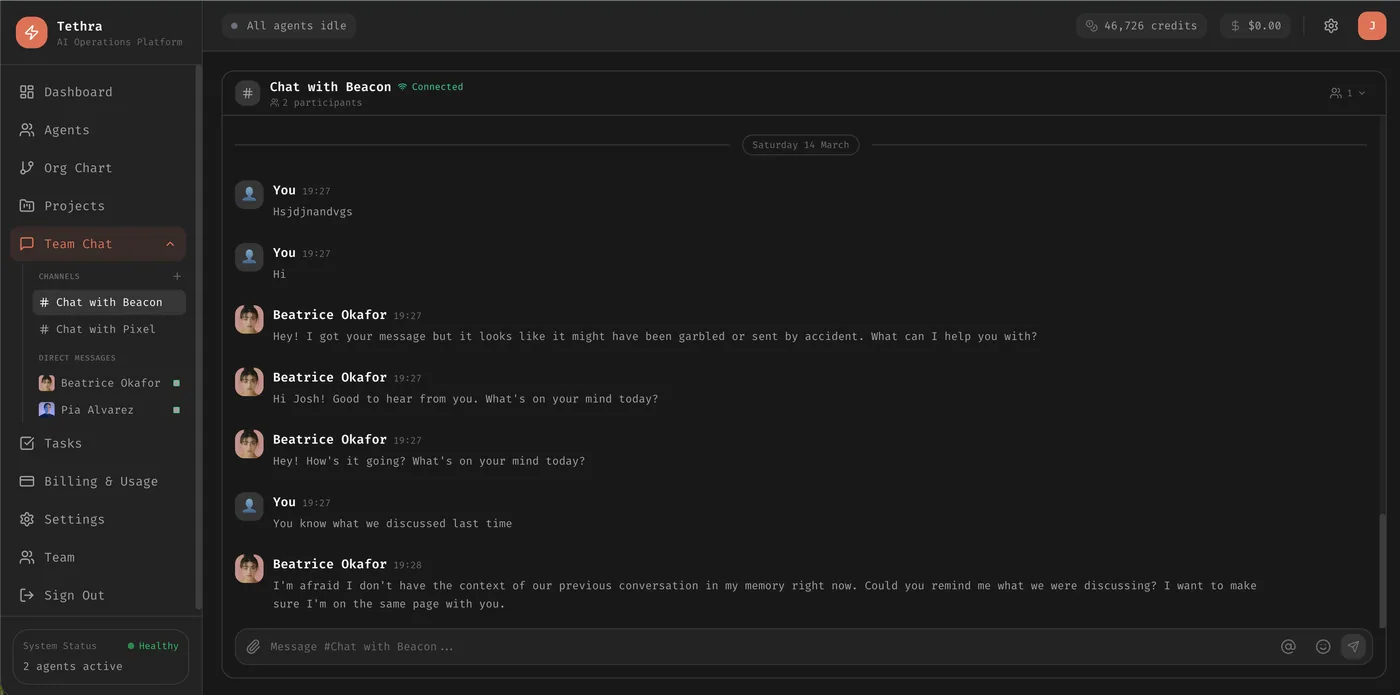This screenshot has height=695, width=1400.
Task: Click the Beatrice Okafor name at 19:28
Action: [x=330, y=564]
